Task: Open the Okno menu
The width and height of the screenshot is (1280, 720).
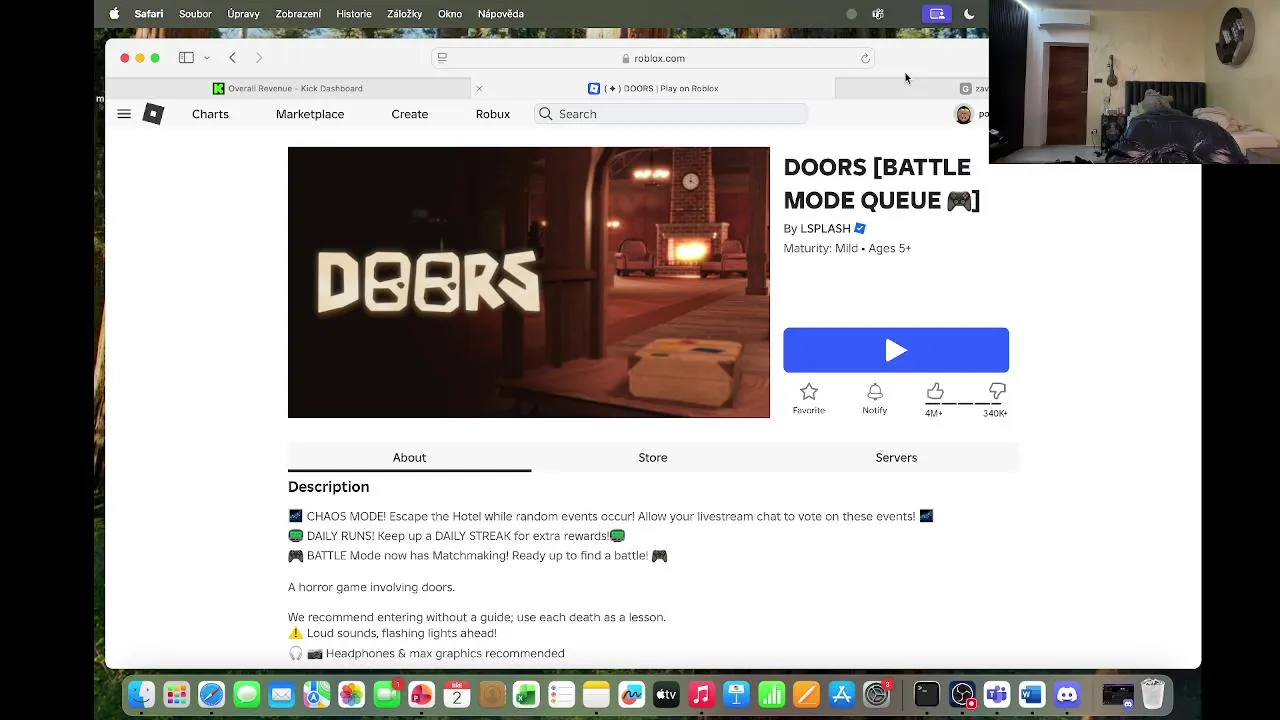Action: point(450,14)
